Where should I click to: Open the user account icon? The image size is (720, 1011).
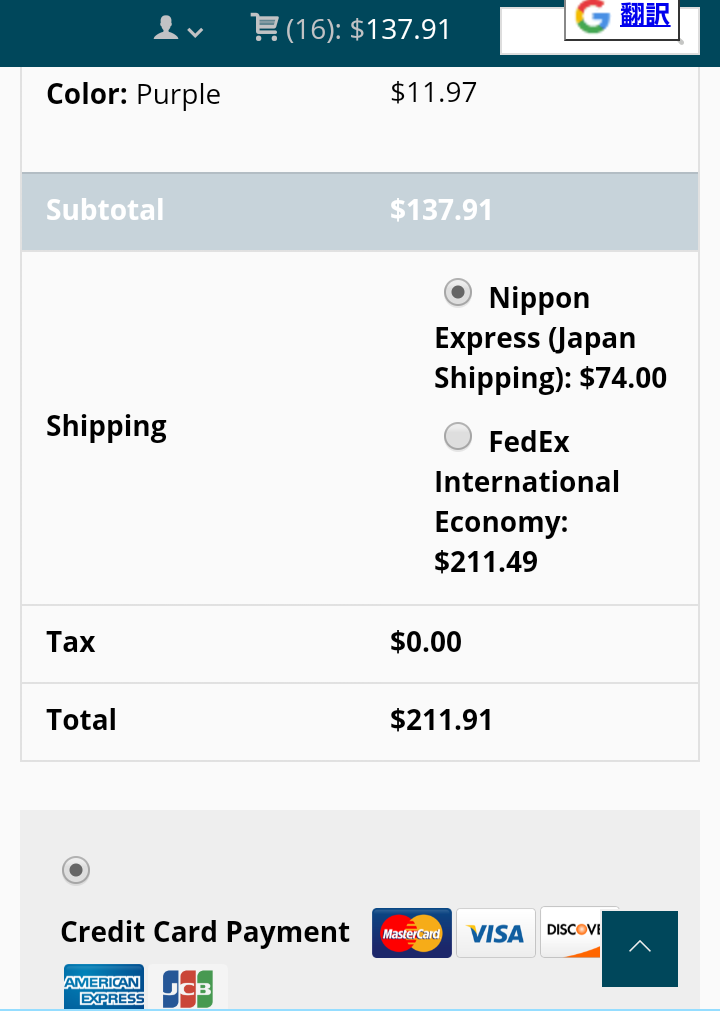pos(166,28)
